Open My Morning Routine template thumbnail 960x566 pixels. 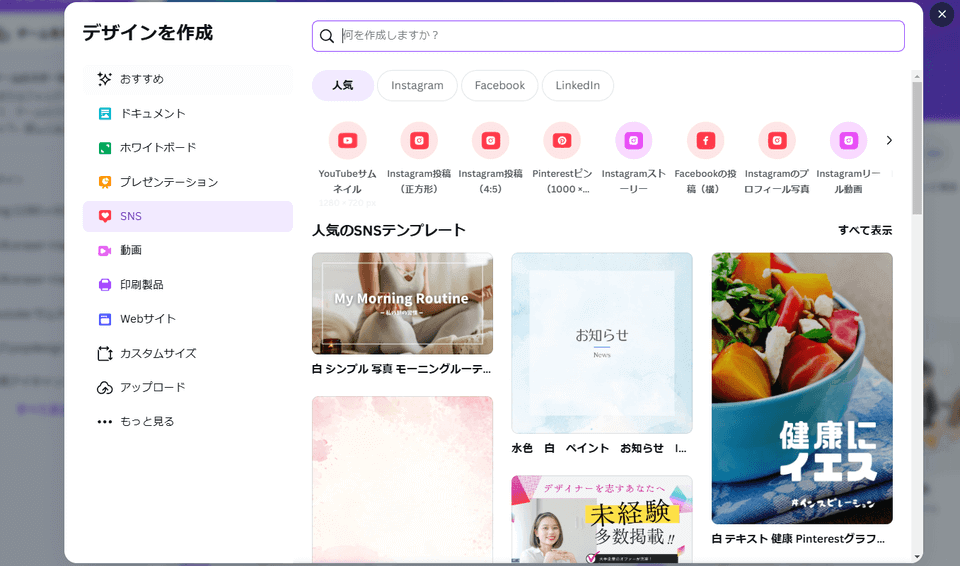tap(402, 303)
